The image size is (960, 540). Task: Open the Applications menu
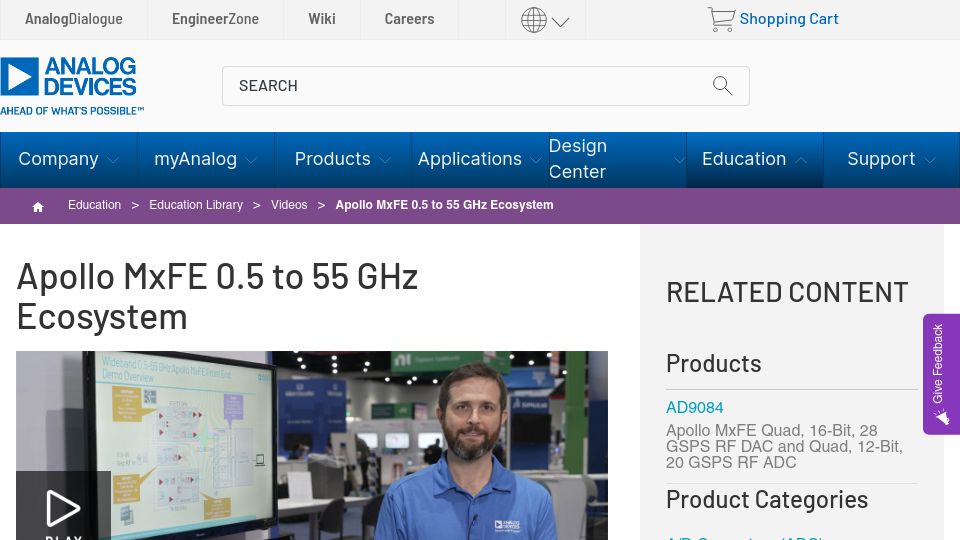(x=470, y=159)
